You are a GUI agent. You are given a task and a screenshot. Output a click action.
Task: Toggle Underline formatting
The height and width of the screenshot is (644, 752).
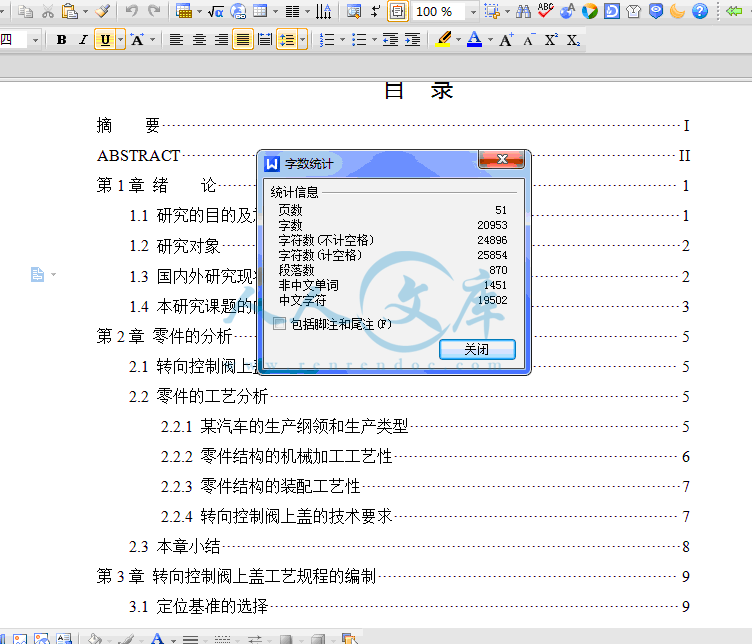click(105, 40)
